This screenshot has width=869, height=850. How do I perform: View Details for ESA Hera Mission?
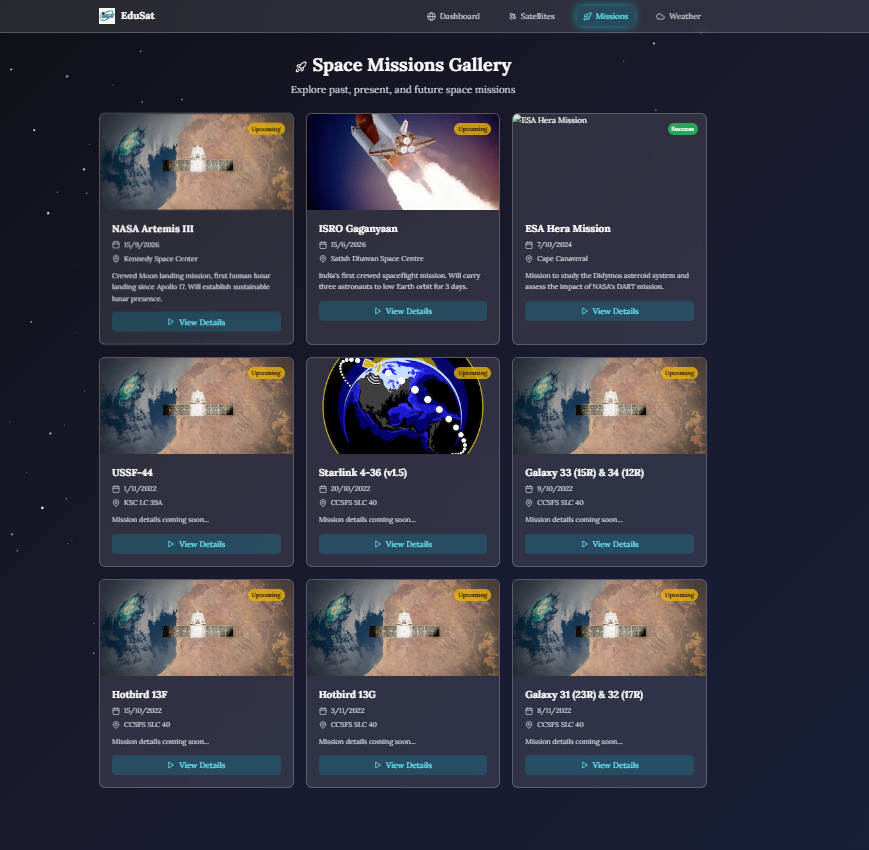[x=609, y=311]
